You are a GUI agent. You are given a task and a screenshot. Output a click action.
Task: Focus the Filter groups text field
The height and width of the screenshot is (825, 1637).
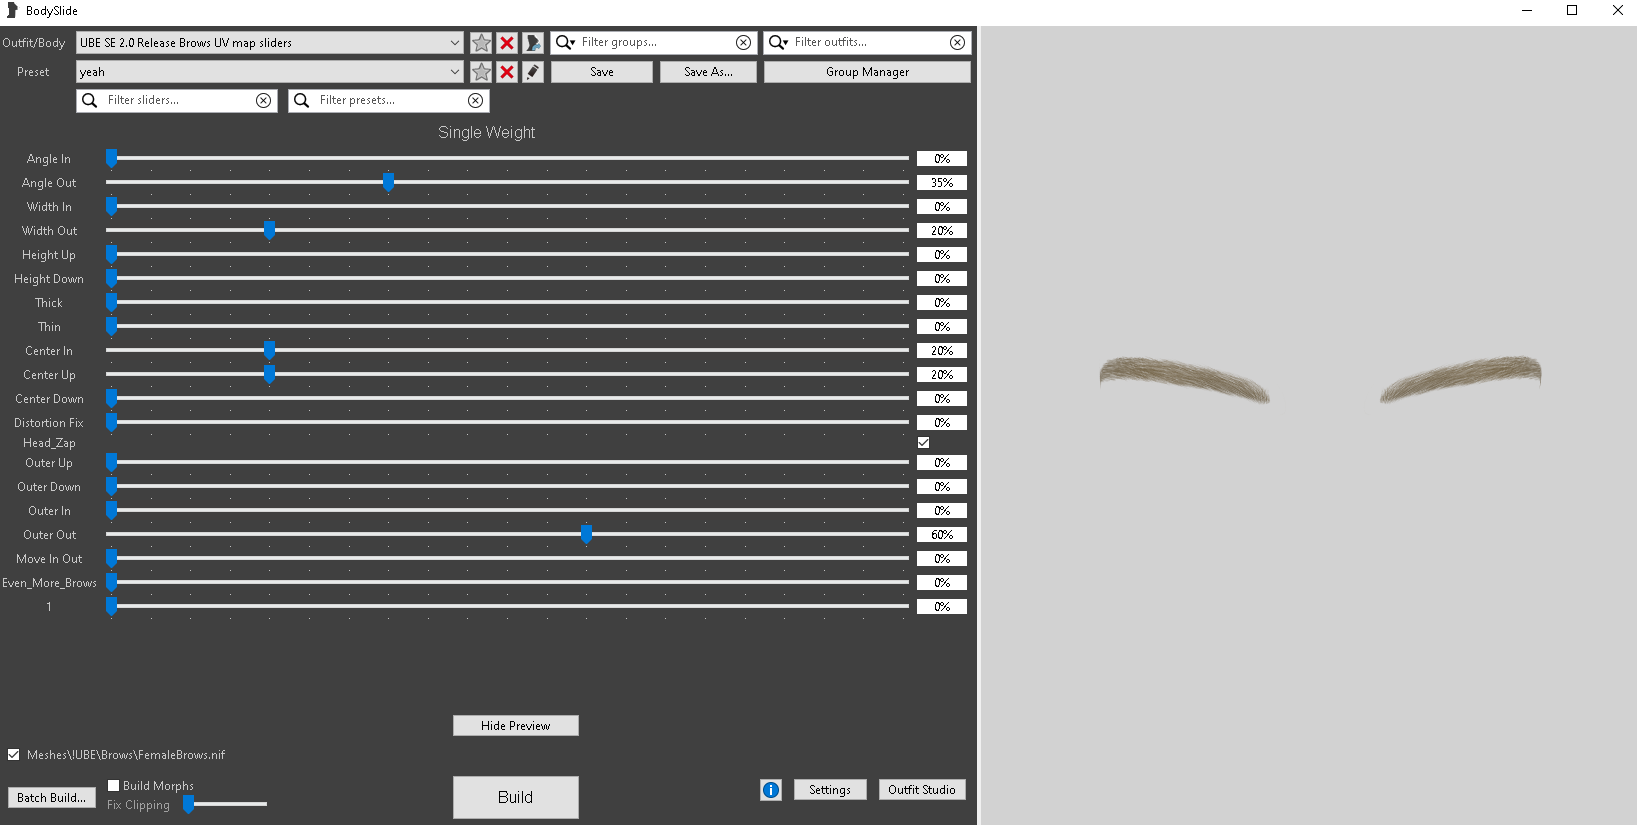[656, 43]
